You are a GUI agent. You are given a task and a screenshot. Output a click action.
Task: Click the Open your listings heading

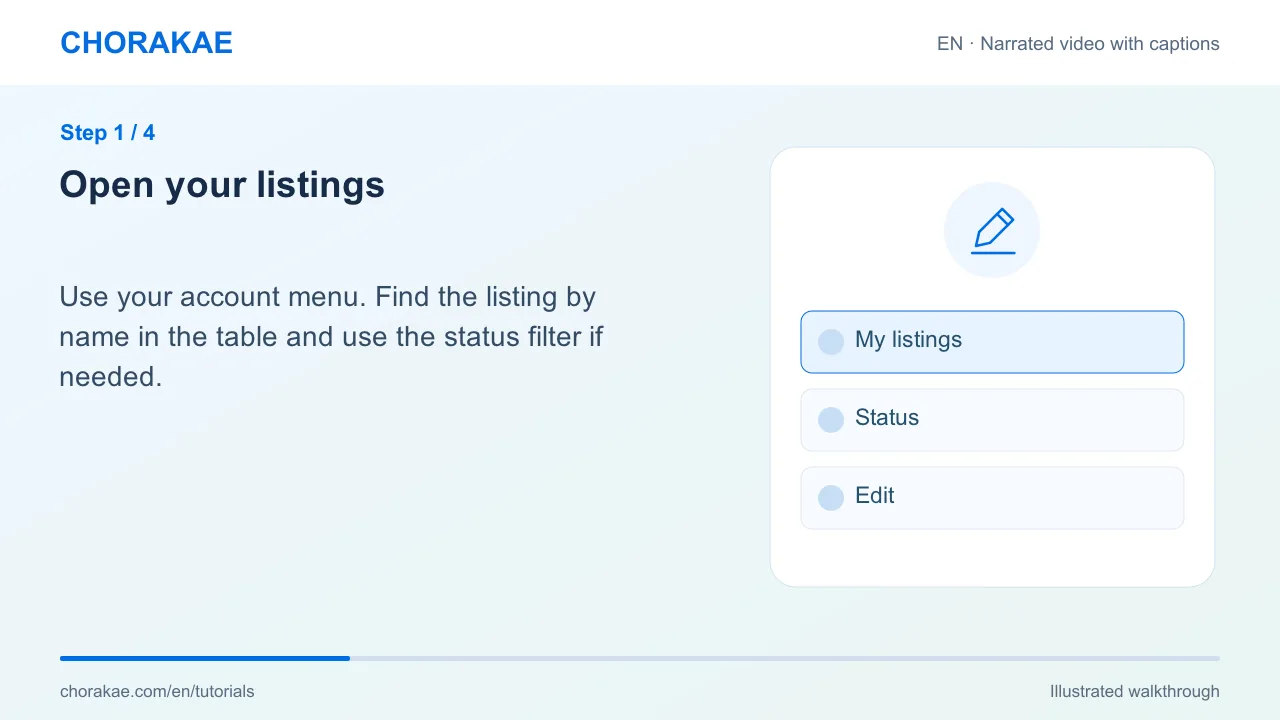(222, 186)
